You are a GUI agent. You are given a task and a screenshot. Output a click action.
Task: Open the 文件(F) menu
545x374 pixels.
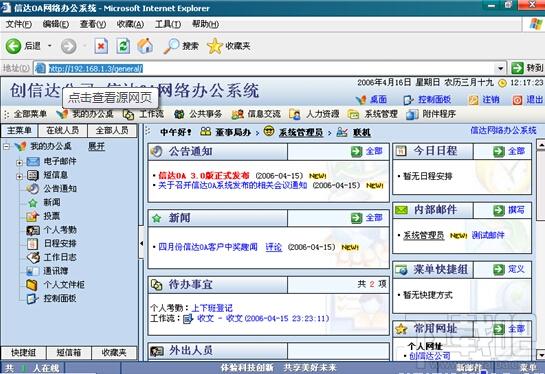coord(19,24)
